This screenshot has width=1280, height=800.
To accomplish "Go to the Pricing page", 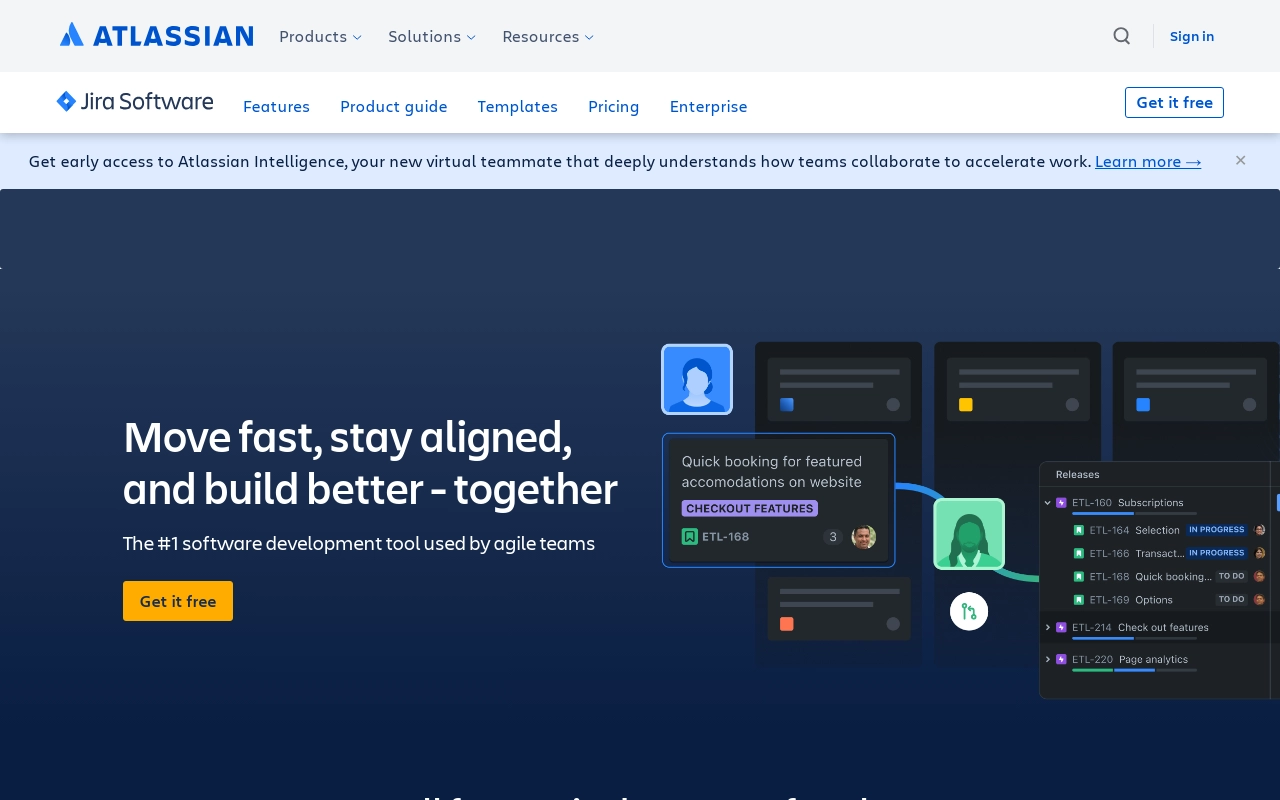I will pos(613,106).
